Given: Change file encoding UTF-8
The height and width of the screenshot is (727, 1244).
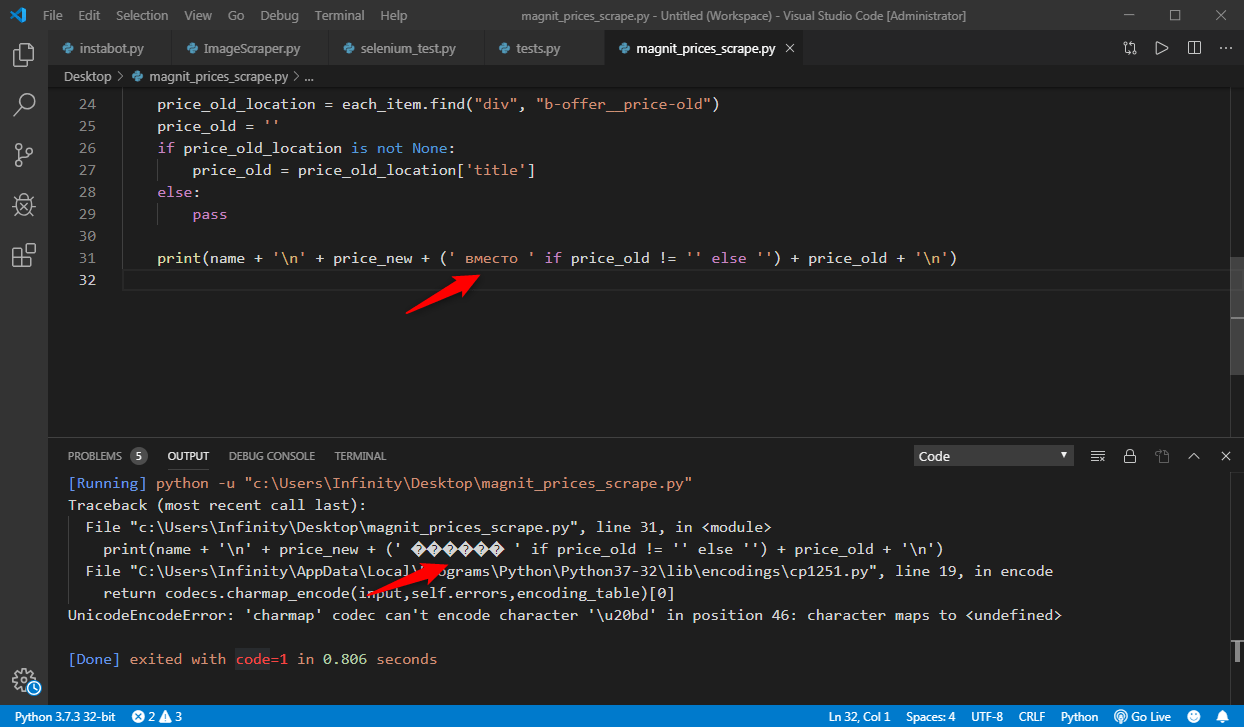Looking at the screenshot, I should (988, 717).
